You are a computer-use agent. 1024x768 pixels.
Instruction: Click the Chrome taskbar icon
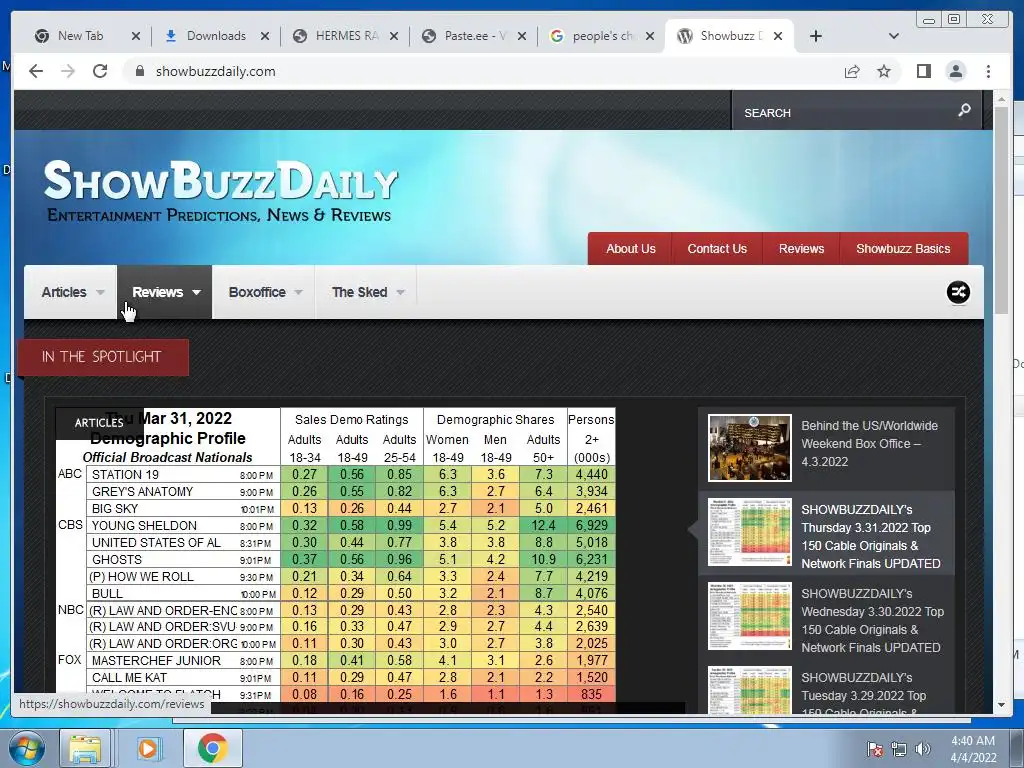coord(212,748)
